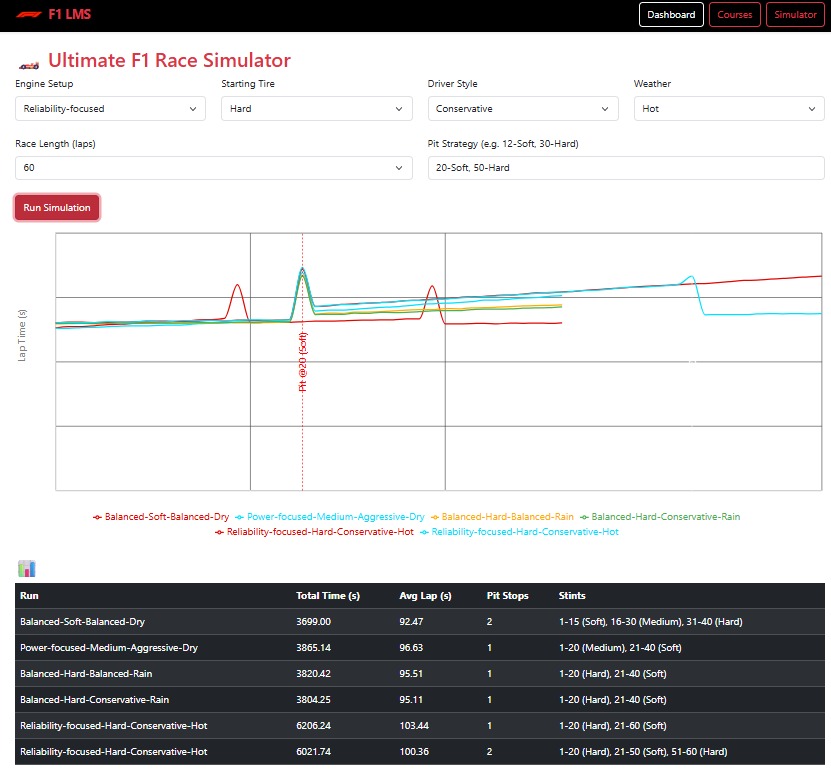Open the Engine Setup dropdown
This screenshot has height=769, width=831.
110,108
